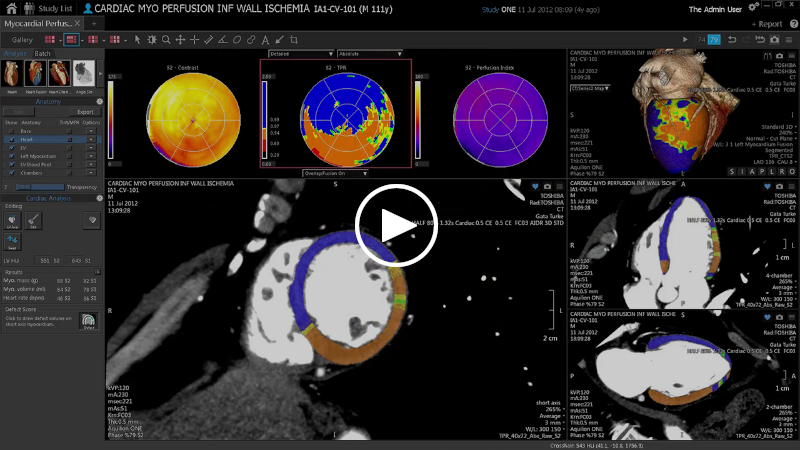This screenshot has height=450, width=800.
Task: Select the text annotation tool
Action: click(265, 39)
